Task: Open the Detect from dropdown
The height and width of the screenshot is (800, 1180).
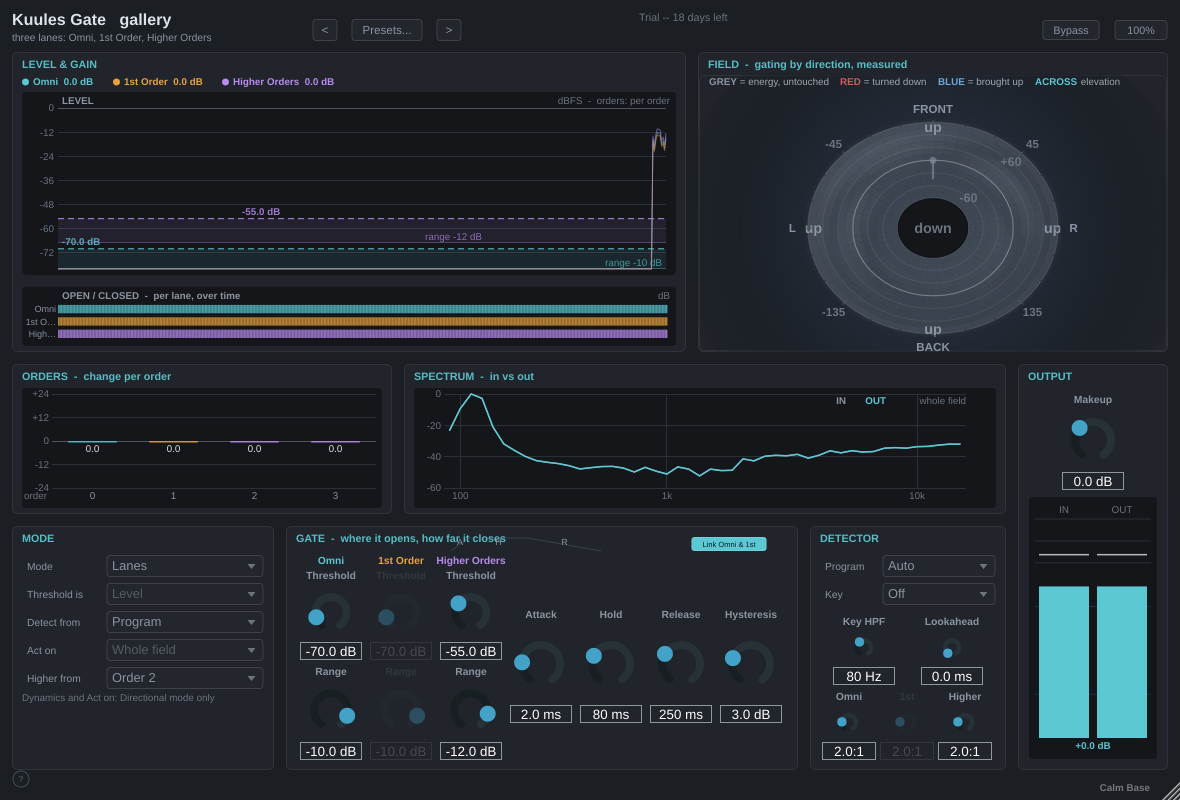Action: (x=185, y=622)
